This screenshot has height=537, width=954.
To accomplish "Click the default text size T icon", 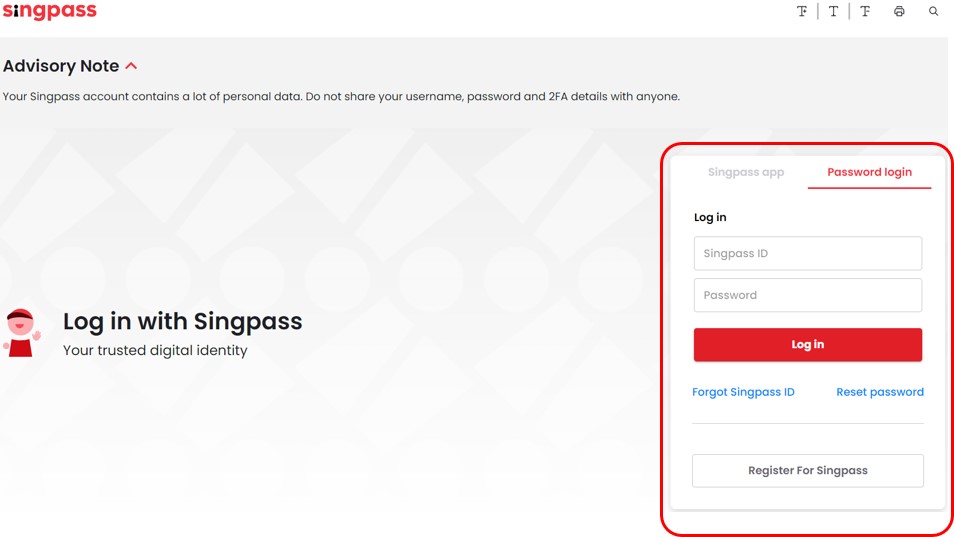I will [x=833, y=11].
